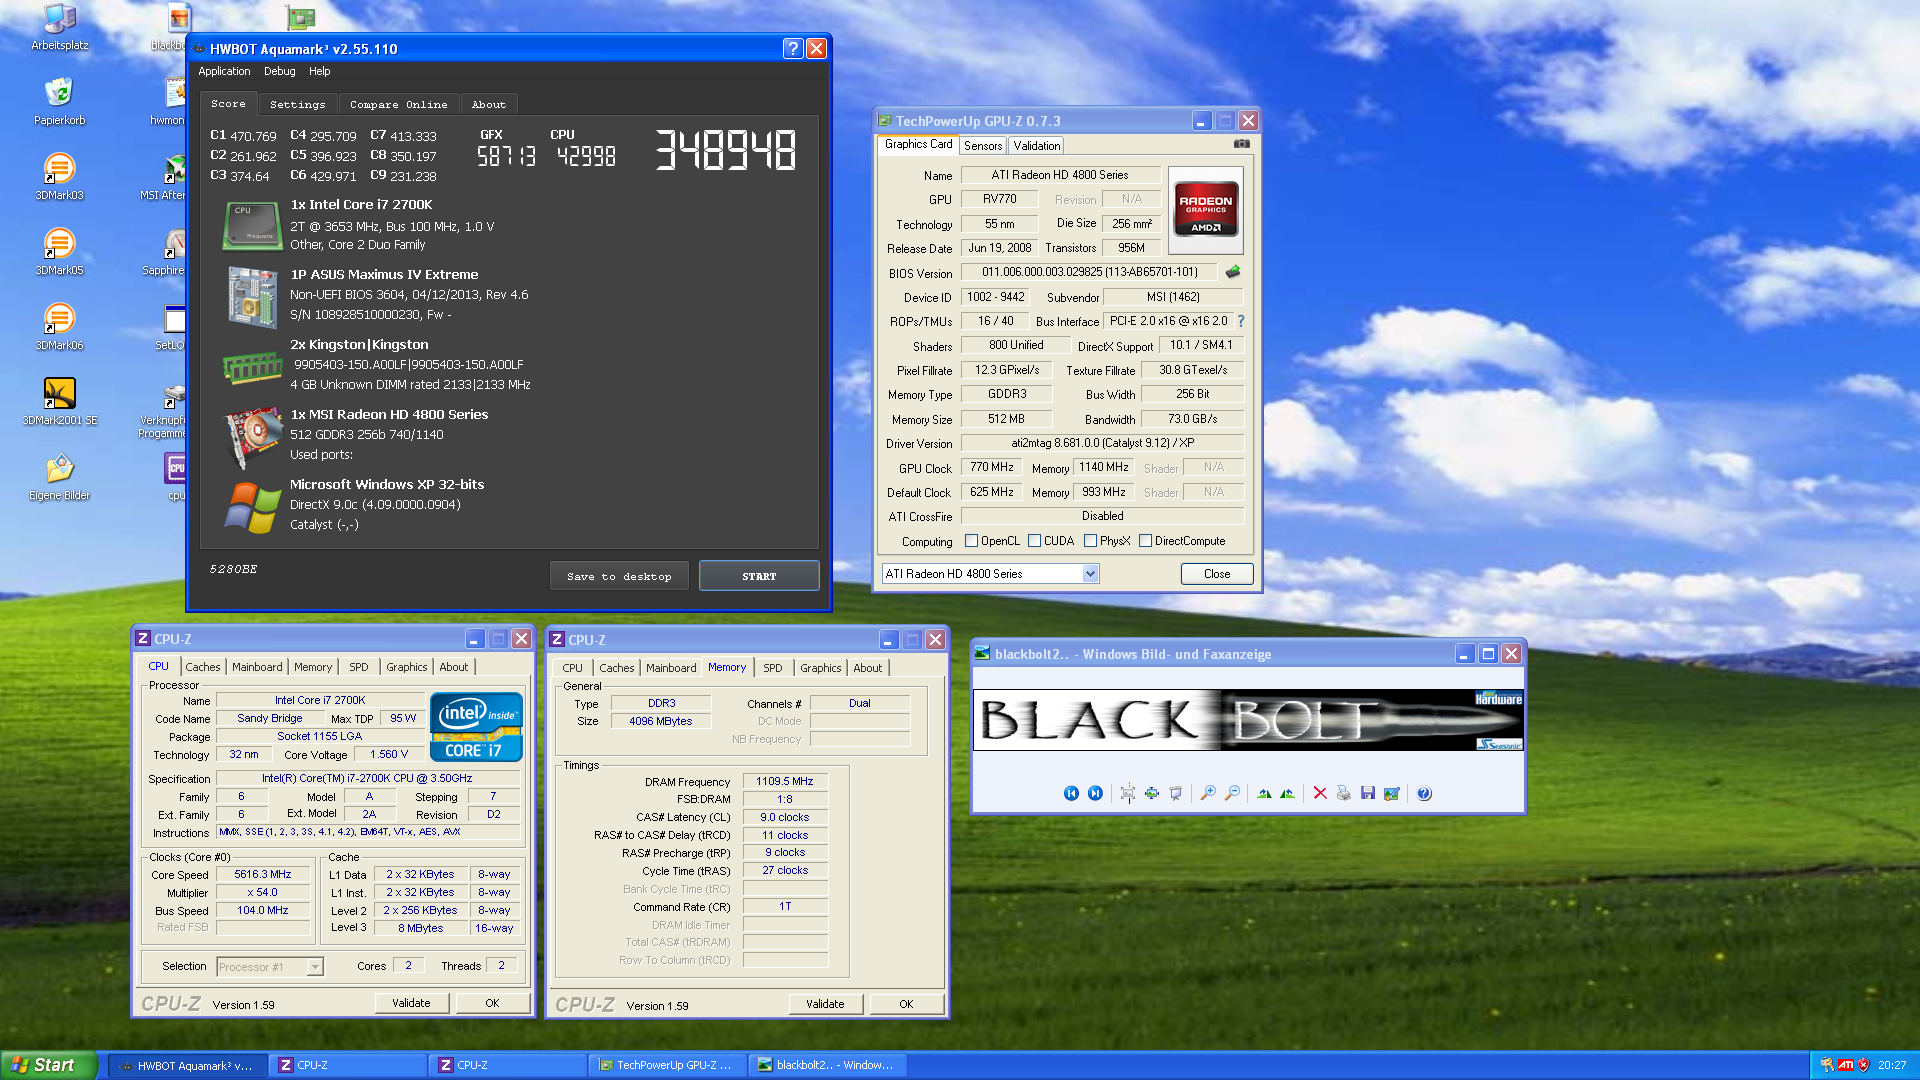1920x1080 pixels.
Task: Open the Windows Start menu
Action: 48,1065
